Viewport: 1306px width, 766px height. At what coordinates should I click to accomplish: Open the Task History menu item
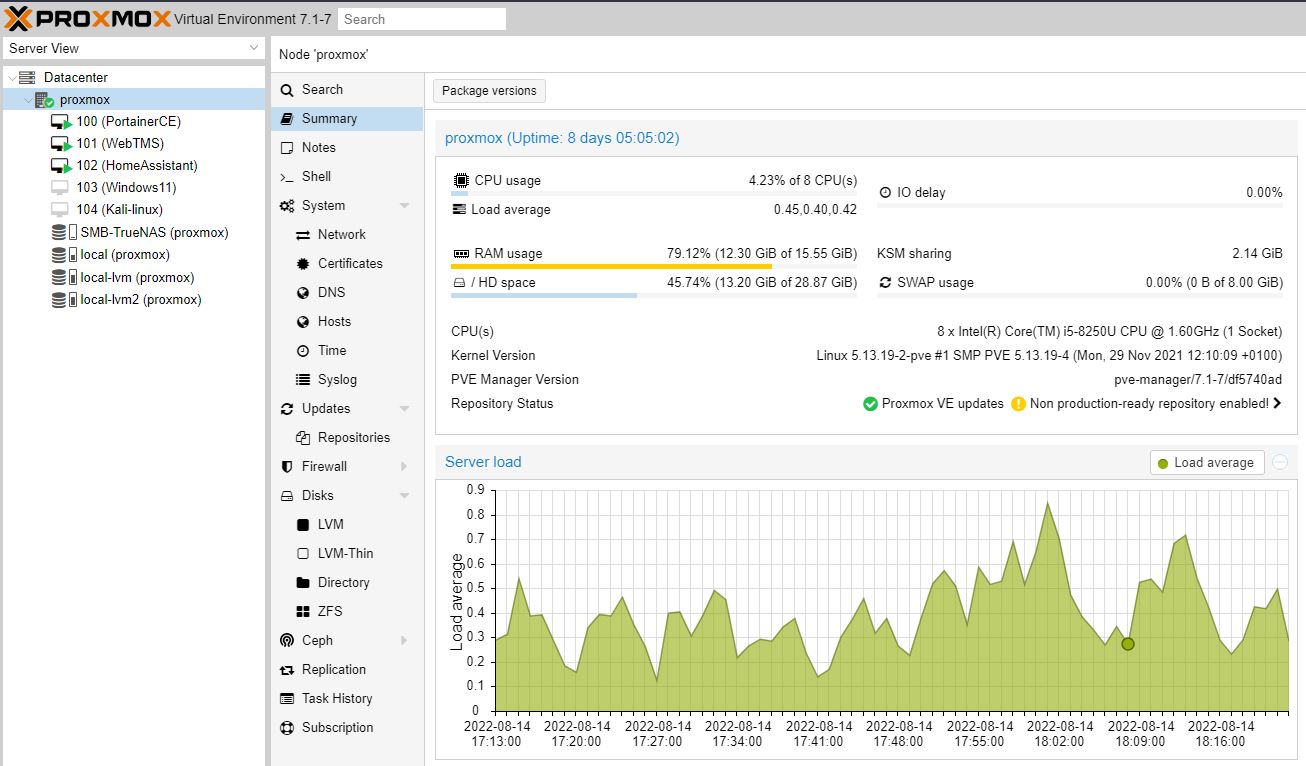click(347, 698)
